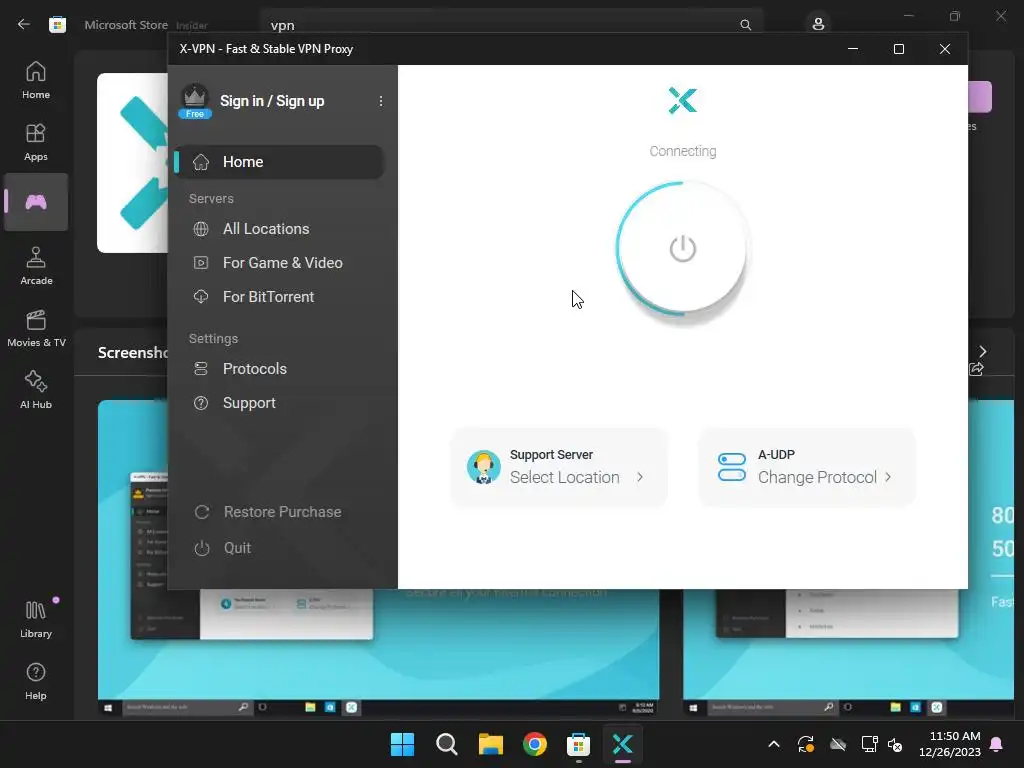Click the X-VPN logo above Connecting
Image resolution: width=1024 pixels, height=768 pixels.
point(682,101)
